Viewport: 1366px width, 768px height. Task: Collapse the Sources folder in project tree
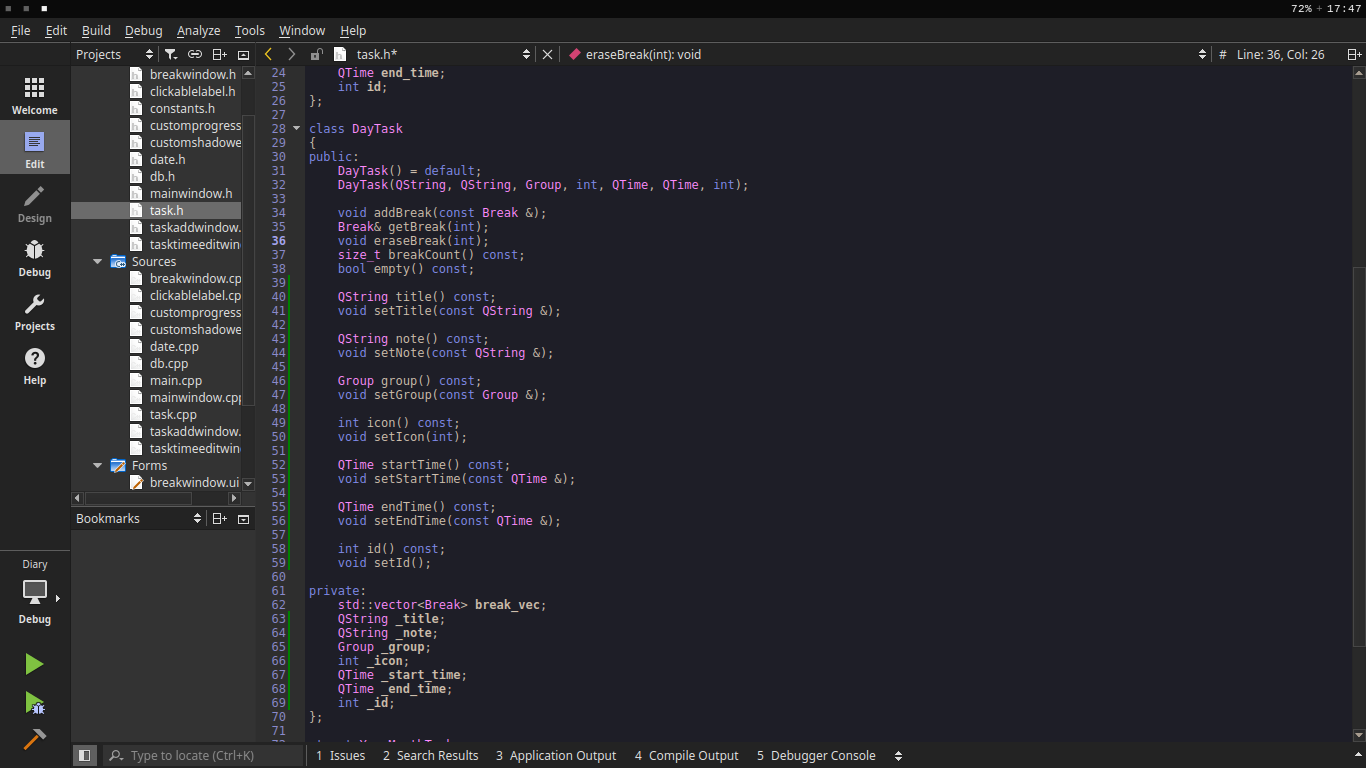click(x=98, y=262)
